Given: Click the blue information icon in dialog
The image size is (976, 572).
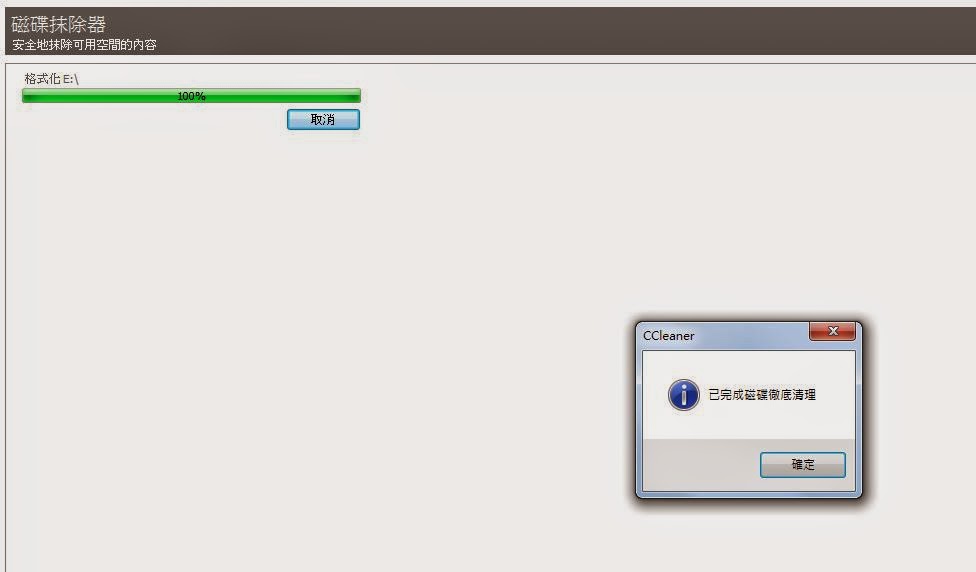Looking at the screenshot, I should click(683, 395).
